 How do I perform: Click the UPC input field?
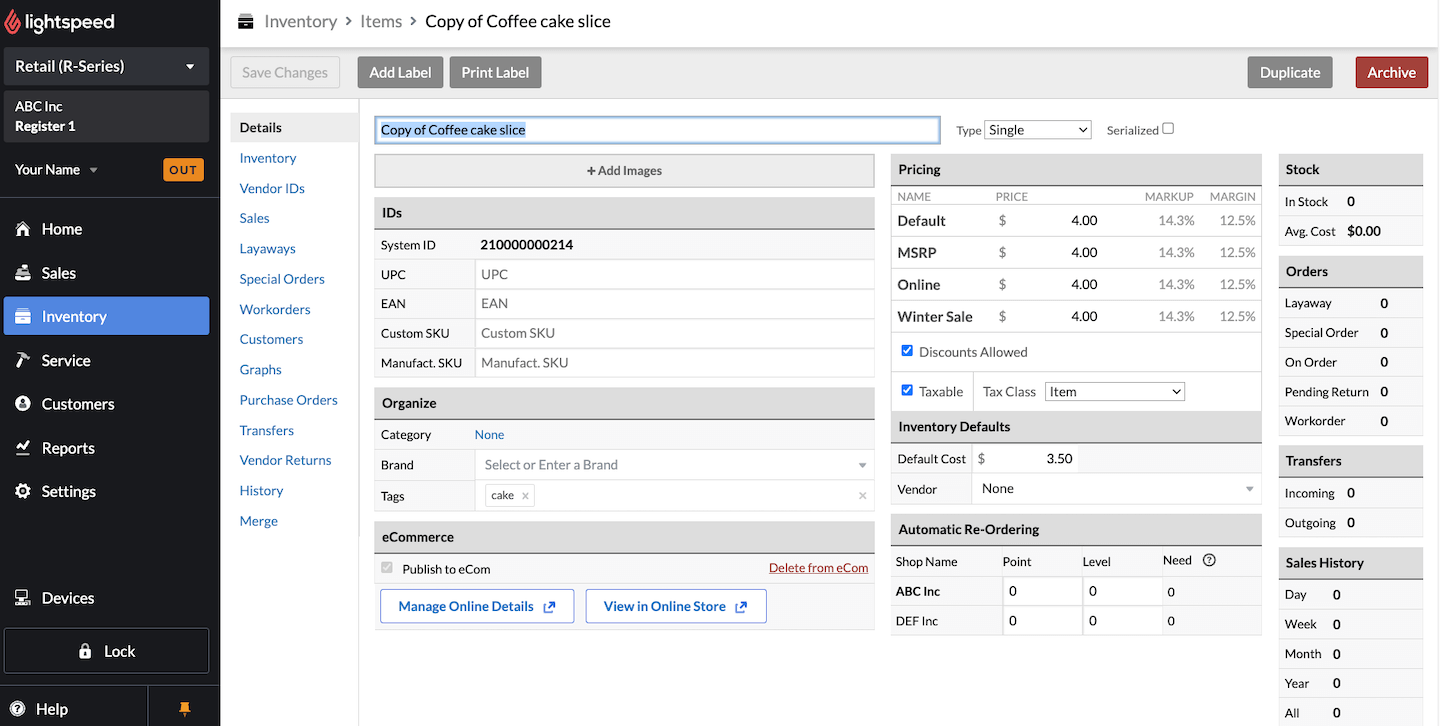[675, 274]
